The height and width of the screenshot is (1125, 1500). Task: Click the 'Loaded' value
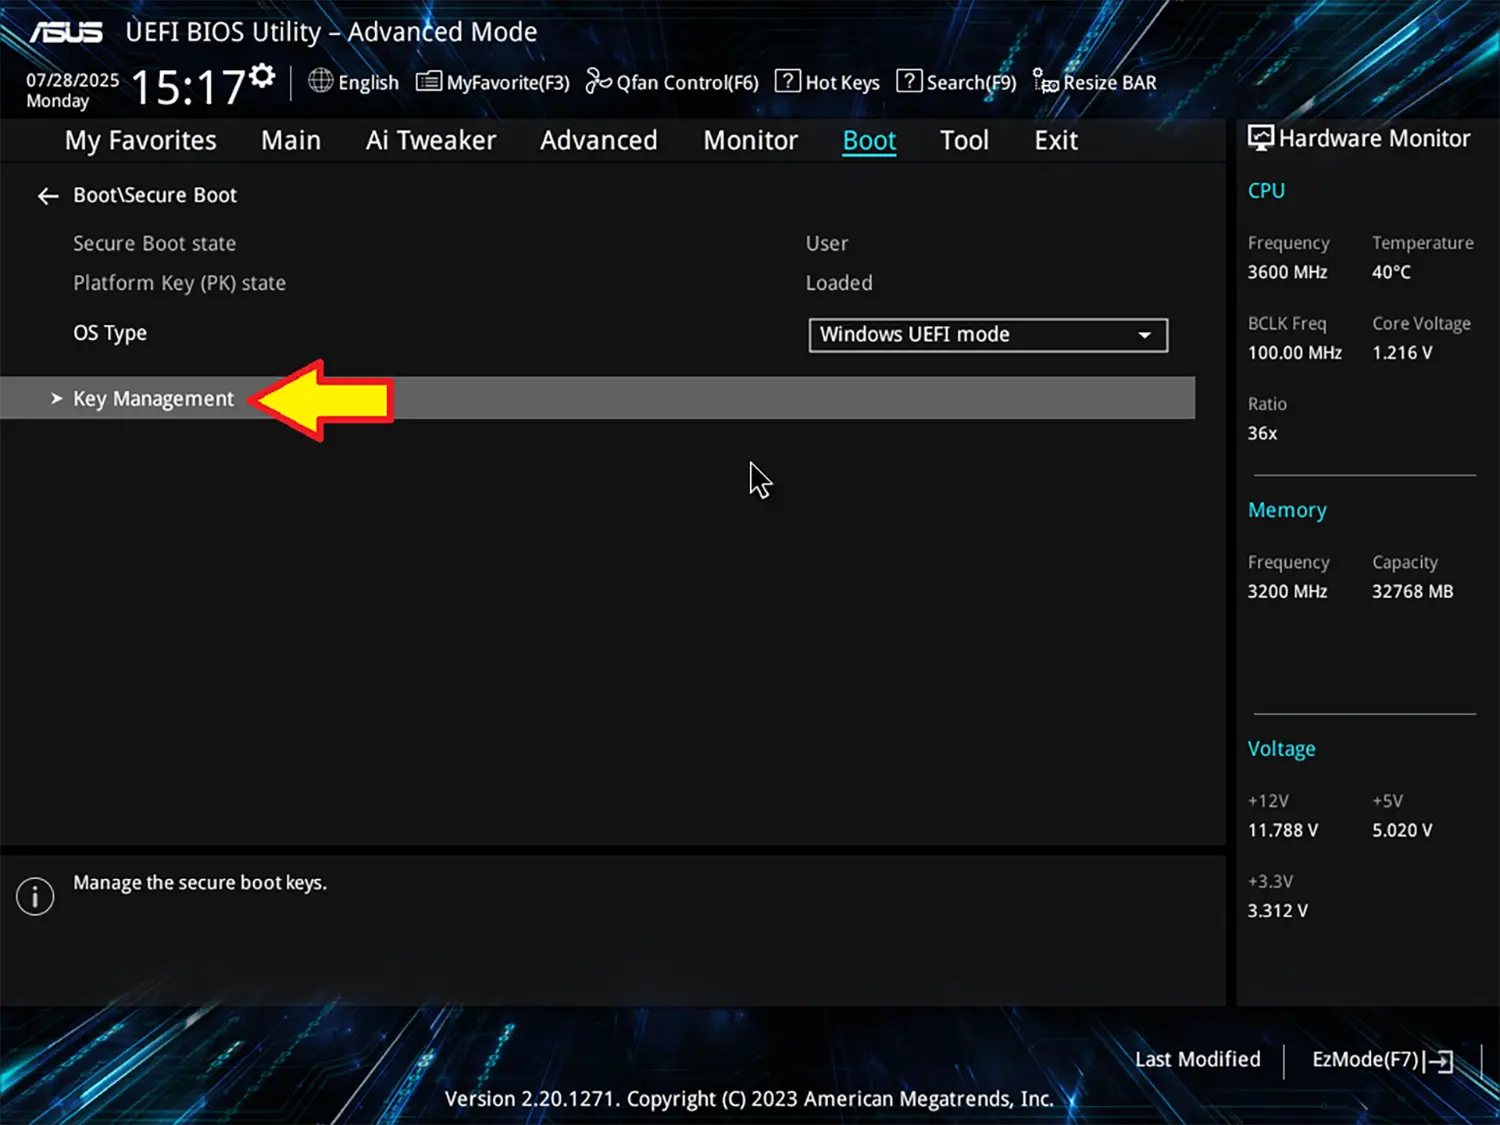839,284
